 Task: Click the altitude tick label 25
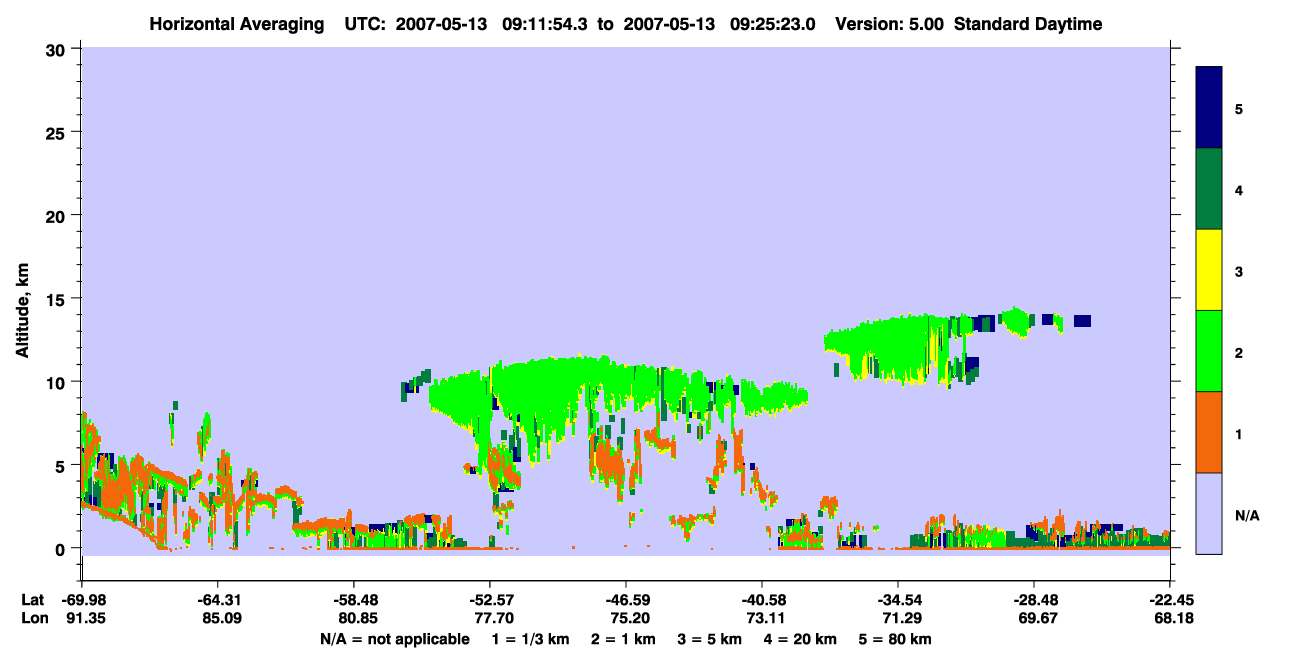(x=58, y=132)
